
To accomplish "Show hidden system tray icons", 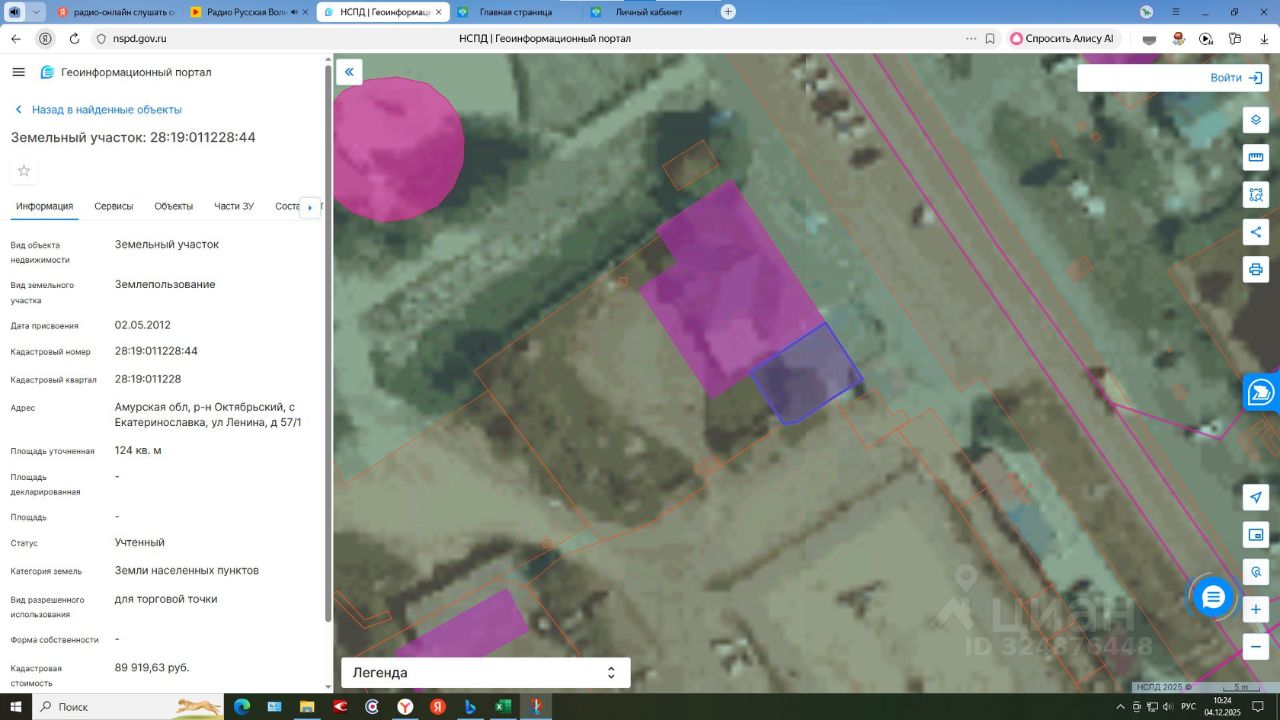I will [x=1121, y=707].
